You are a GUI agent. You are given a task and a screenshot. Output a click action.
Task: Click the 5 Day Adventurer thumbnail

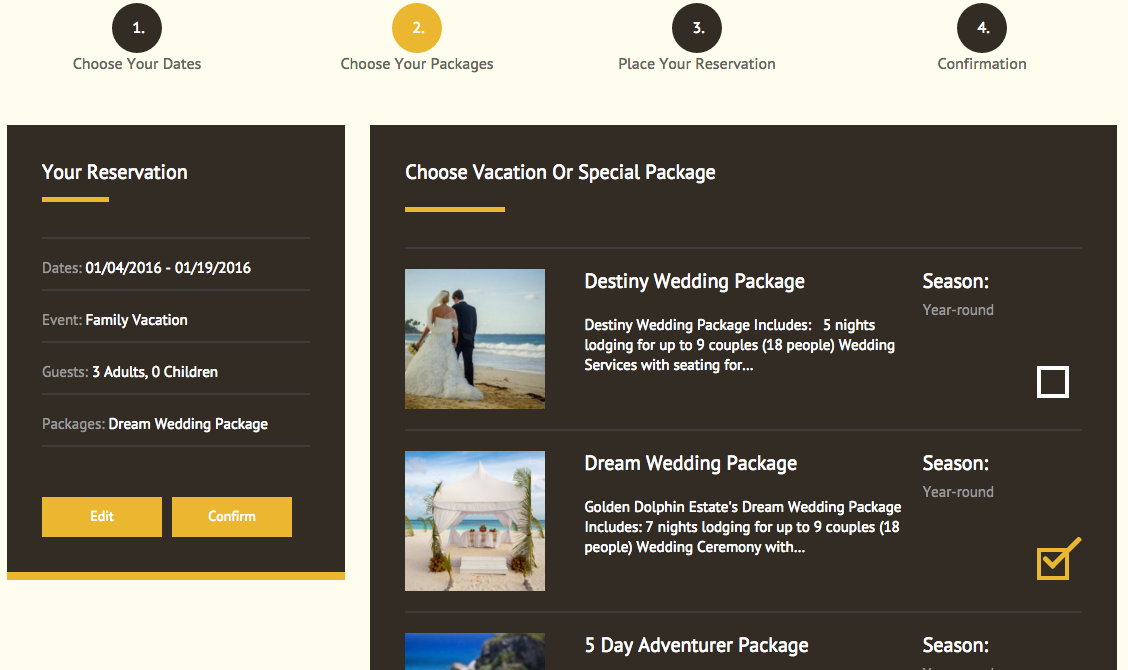click(475, 652)
